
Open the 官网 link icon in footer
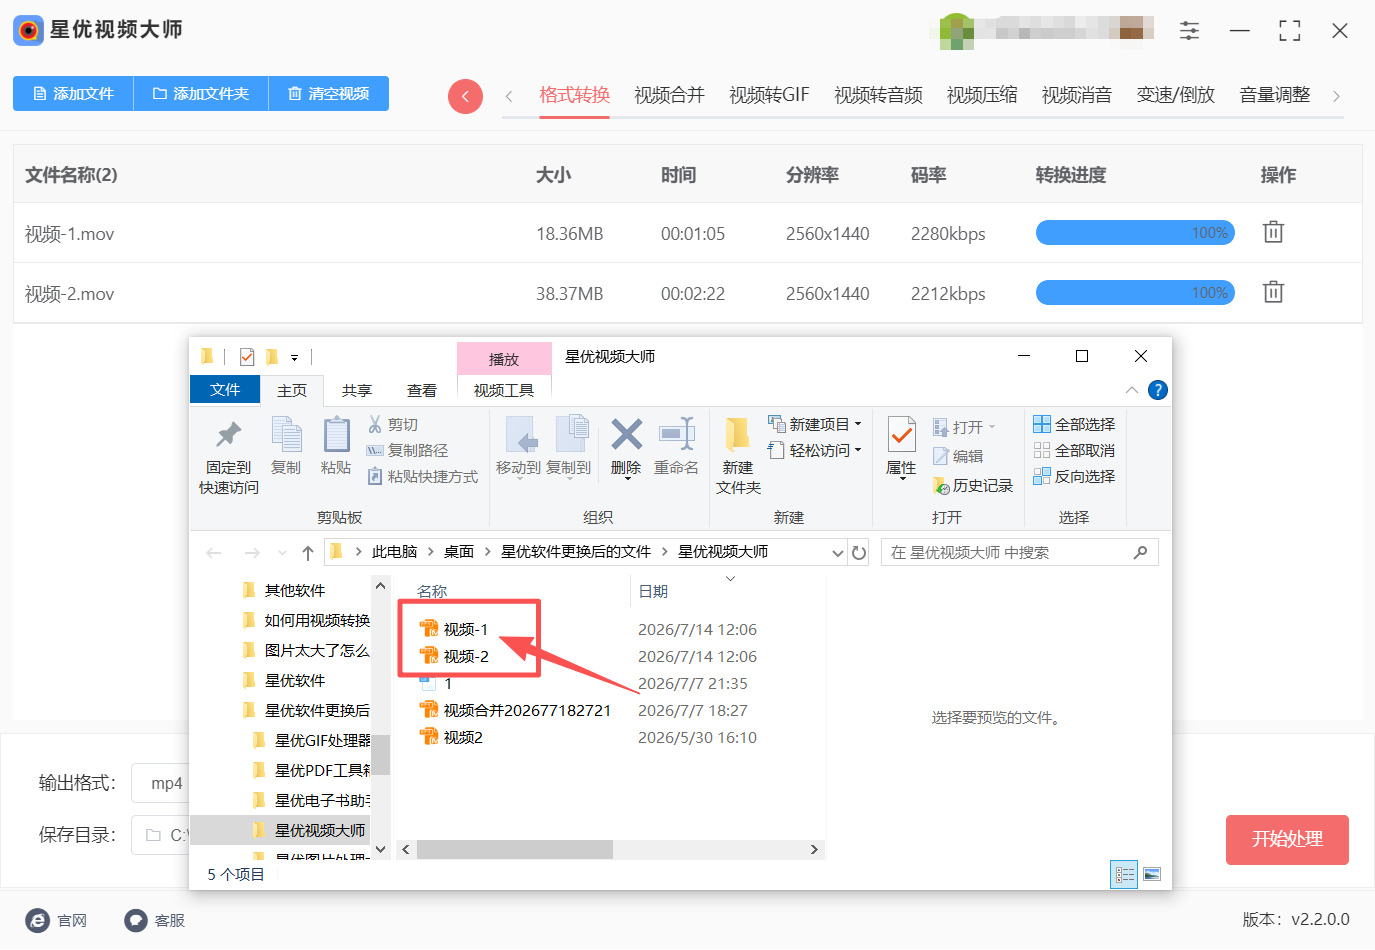[37, 920]
